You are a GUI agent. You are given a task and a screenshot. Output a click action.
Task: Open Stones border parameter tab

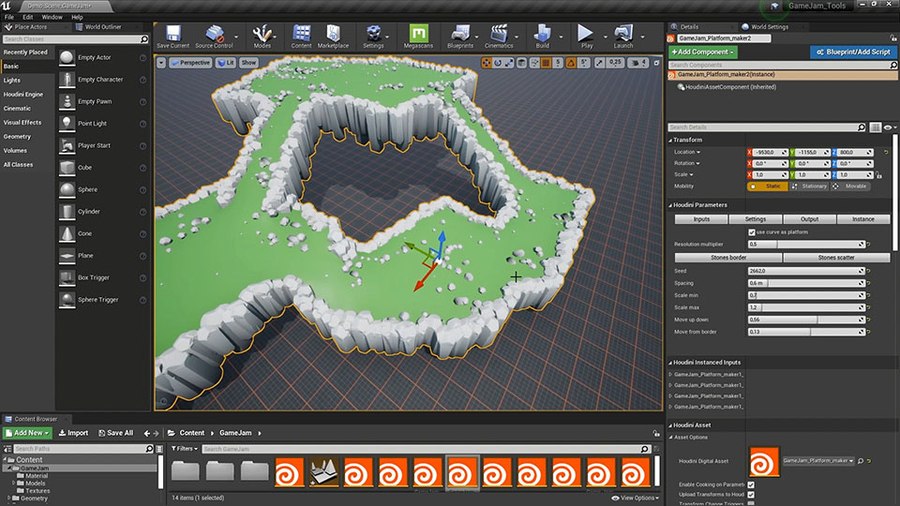point(728,258)
